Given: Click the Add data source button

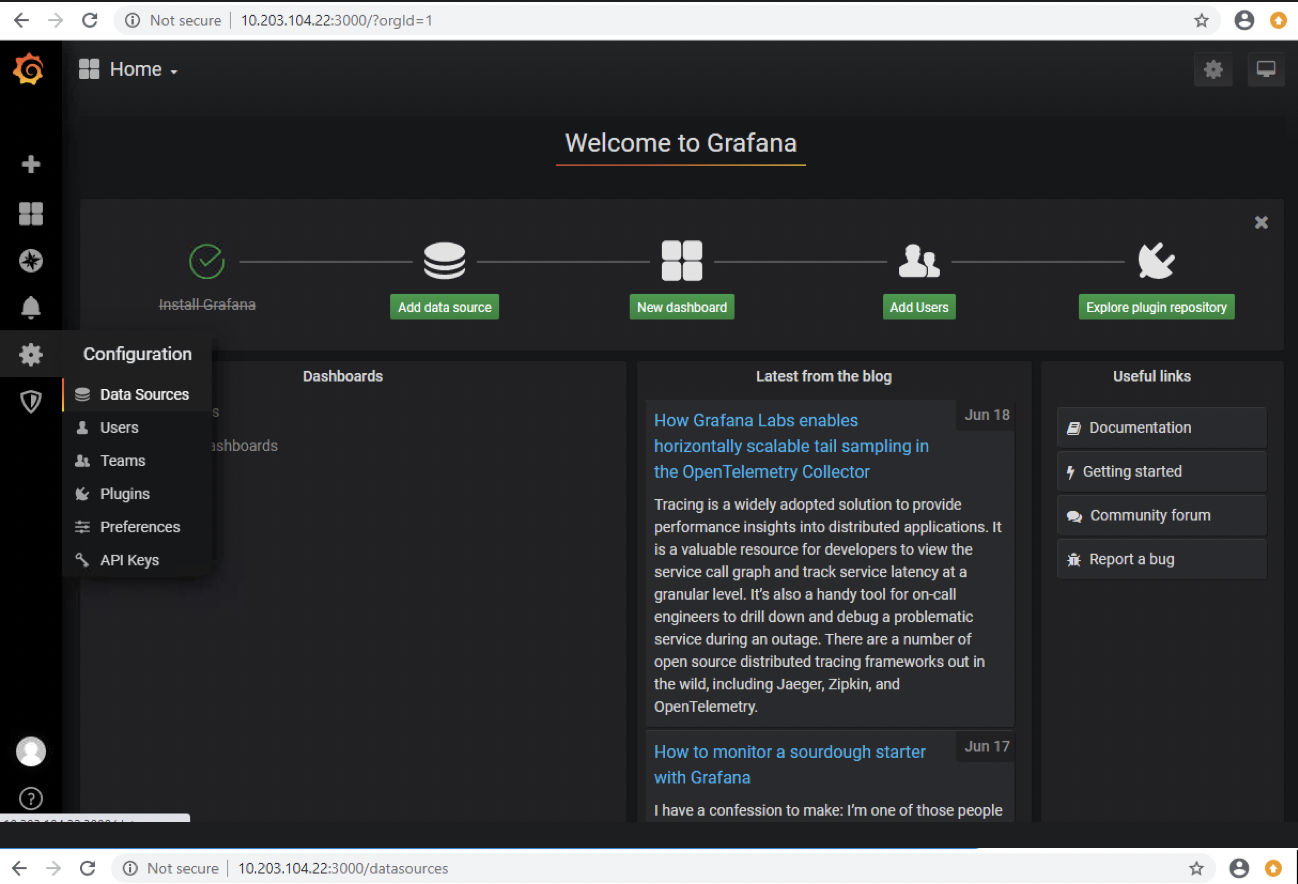Looking at the screenshot, I should 444,307.
